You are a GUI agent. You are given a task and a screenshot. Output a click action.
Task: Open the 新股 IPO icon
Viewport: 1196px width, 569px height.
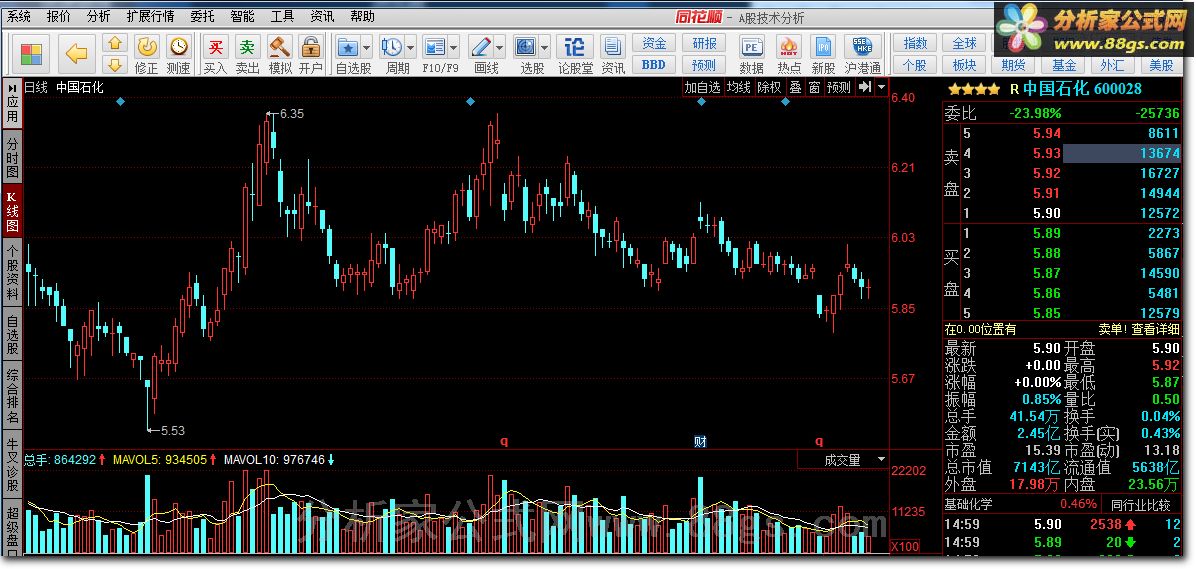pos(824,47)
